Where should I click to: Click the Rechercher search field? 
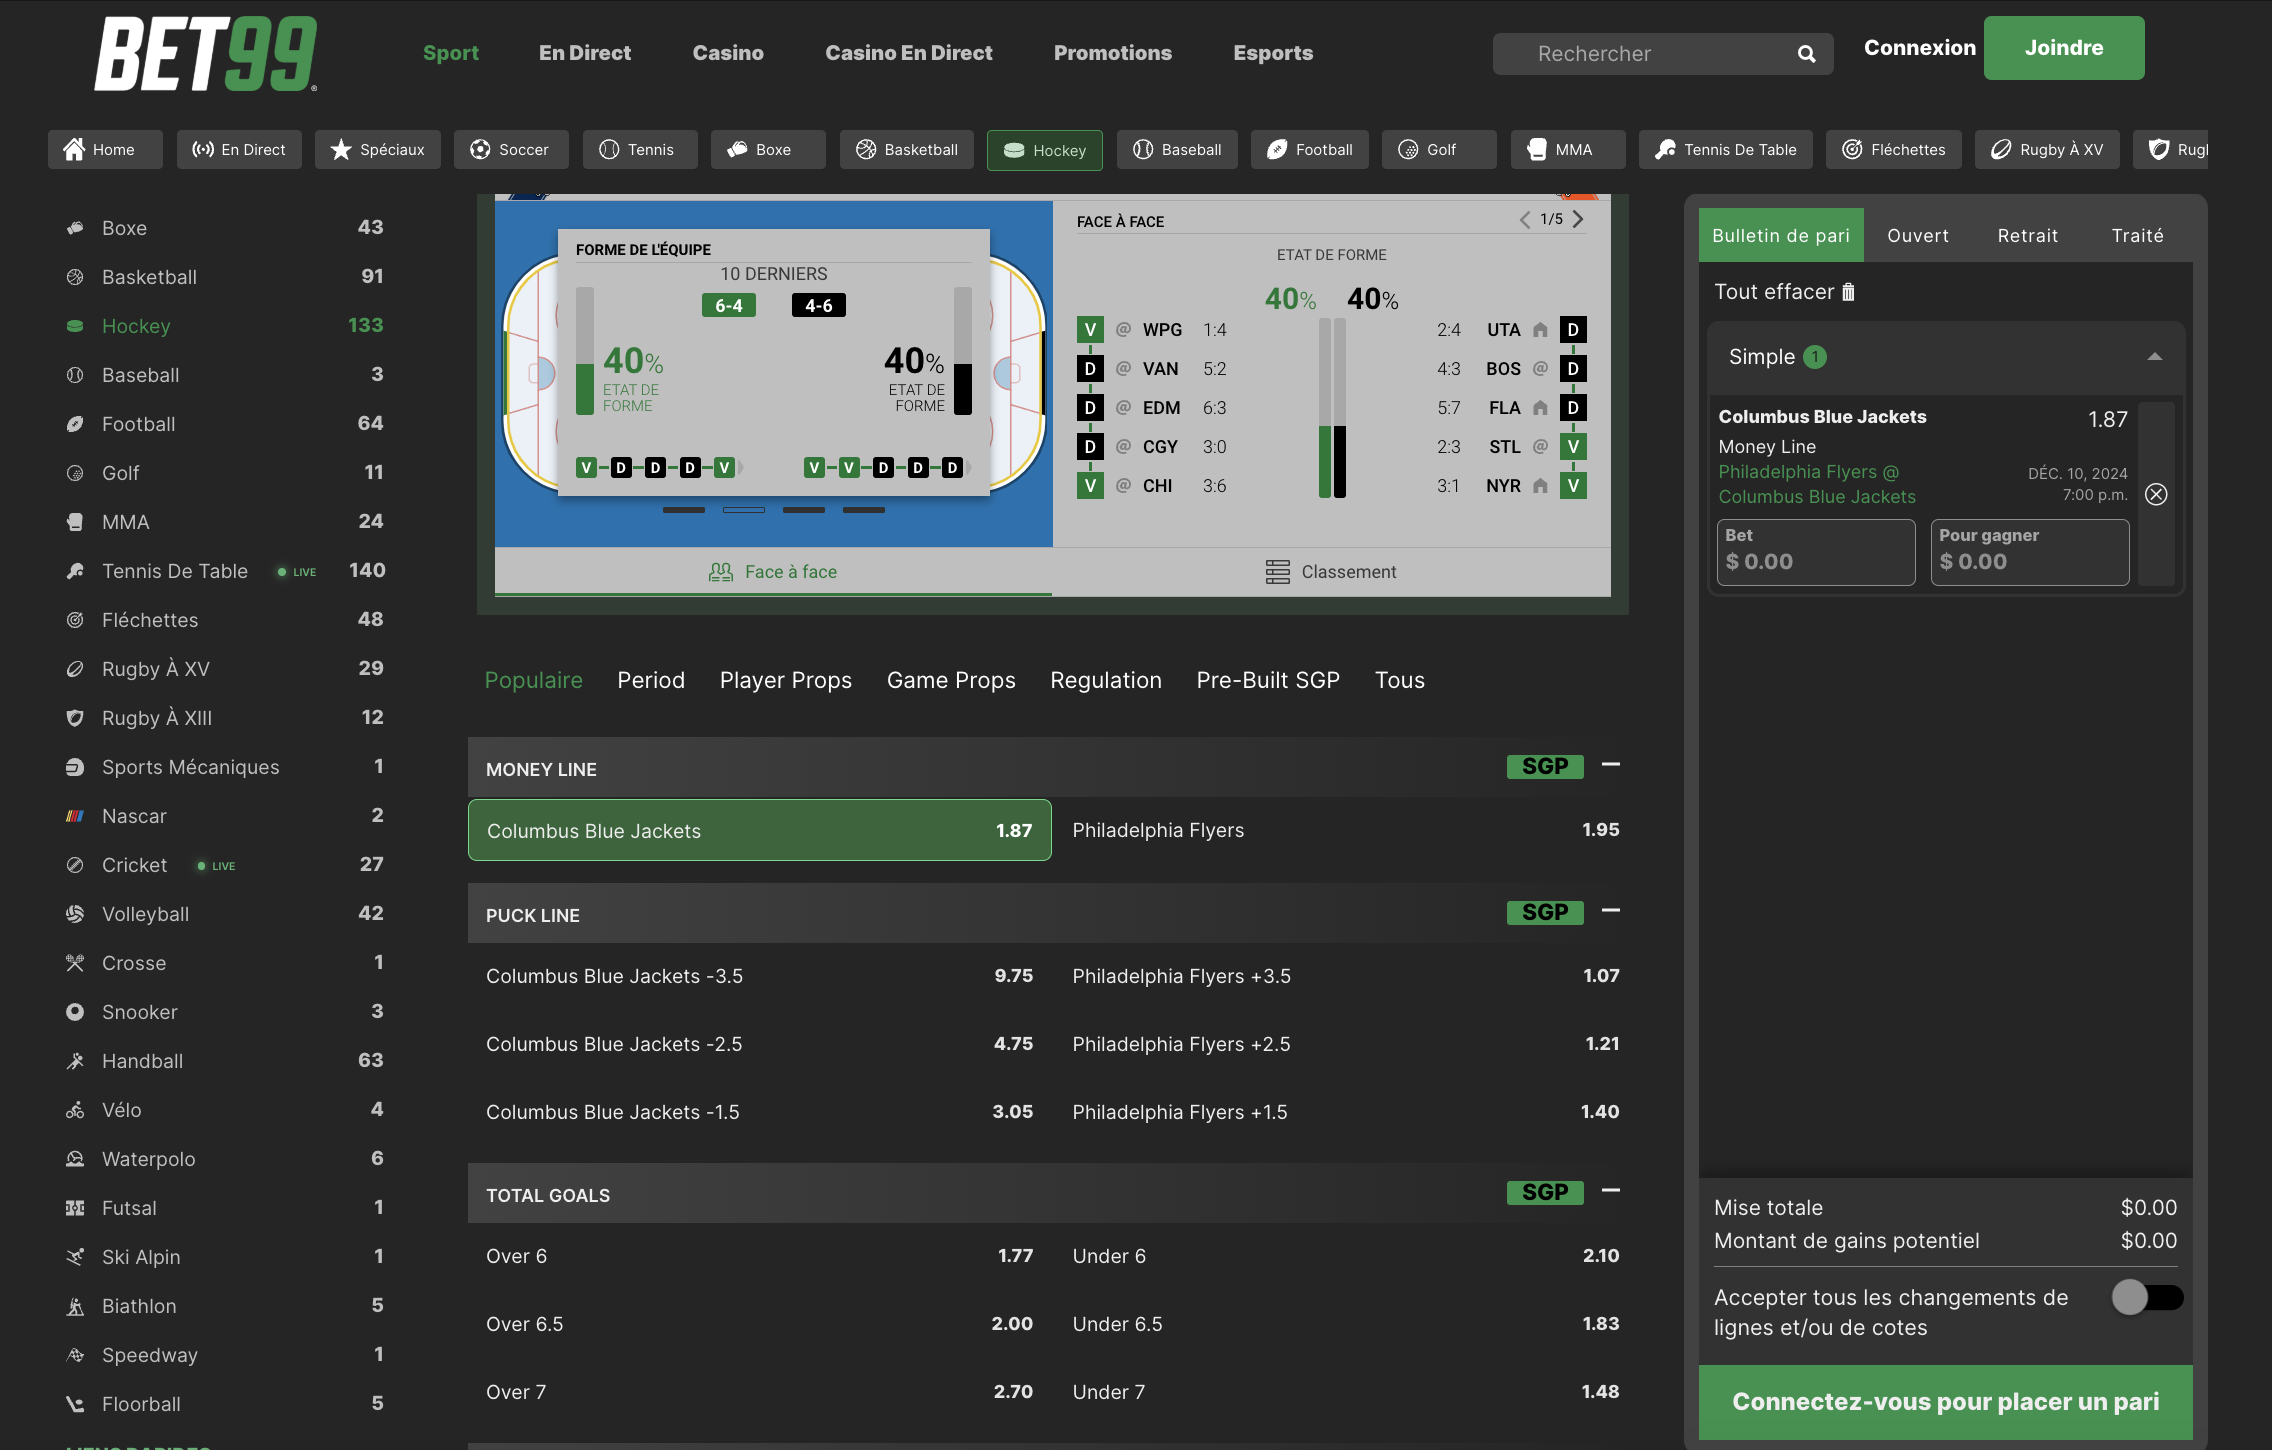(1662, 54)
